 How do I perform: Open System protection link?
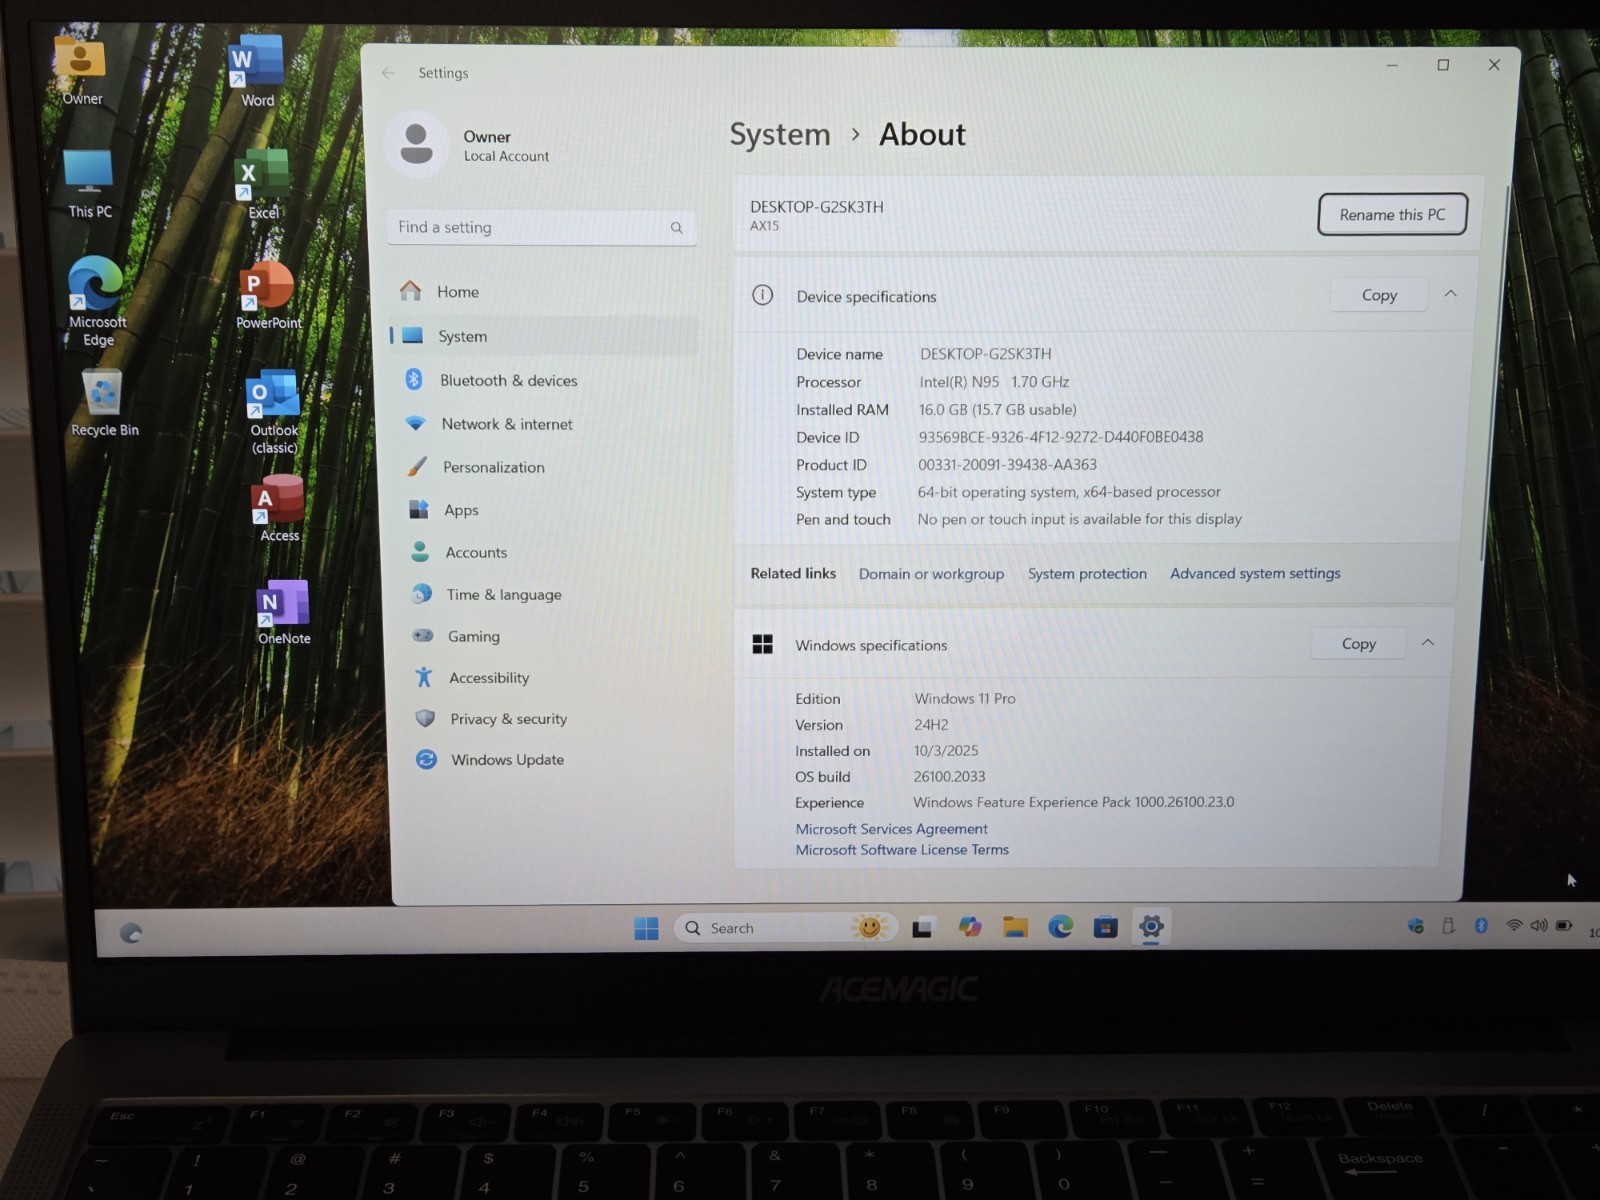[1087, 574]
